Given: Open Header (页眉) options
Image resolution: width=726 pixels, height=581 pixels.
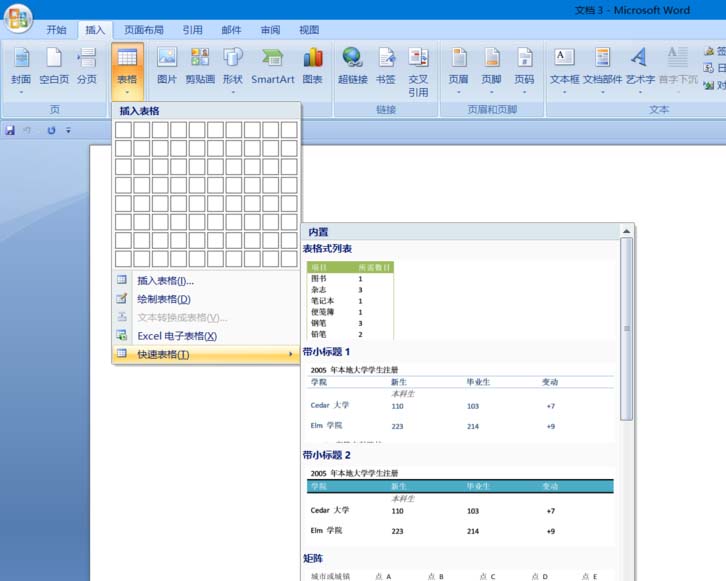Looking at the screenshot, I should click(458, 69).
